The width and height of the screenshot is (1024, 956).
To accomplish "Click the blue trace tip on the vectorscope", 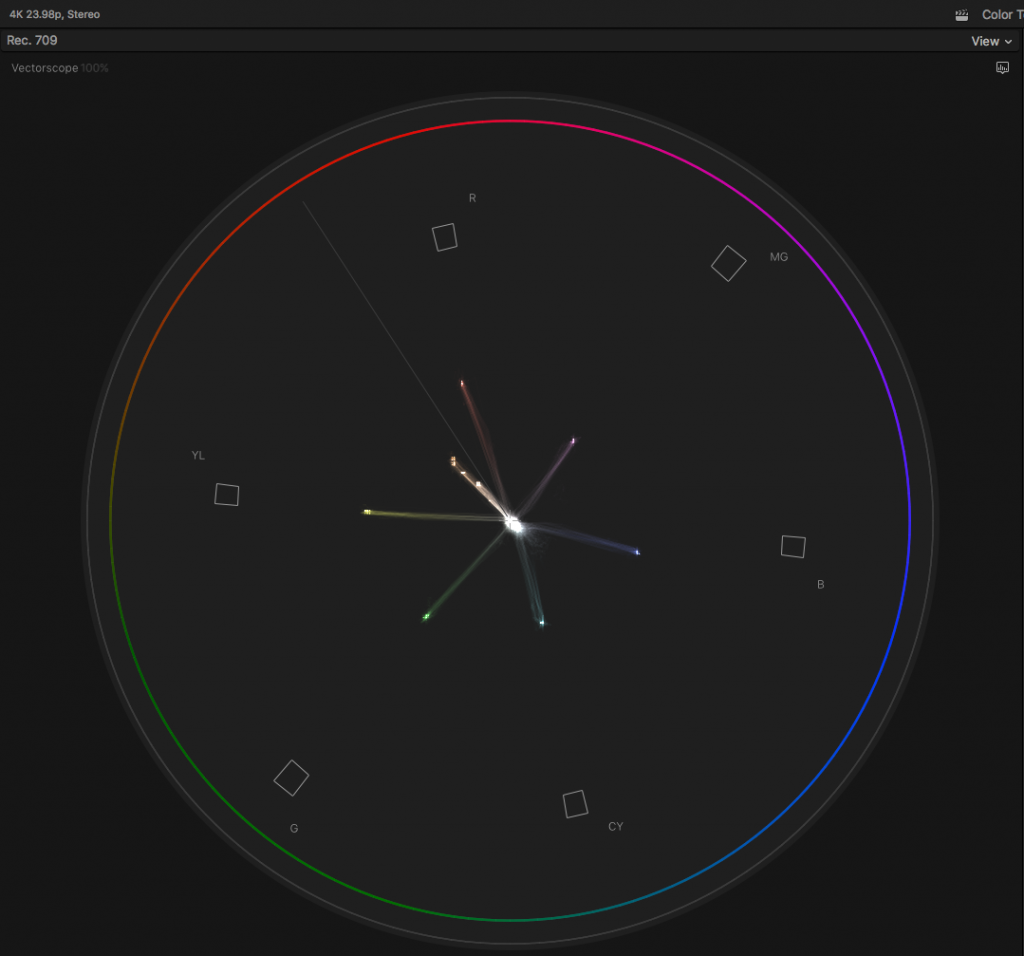I will (x=637, y=552).
